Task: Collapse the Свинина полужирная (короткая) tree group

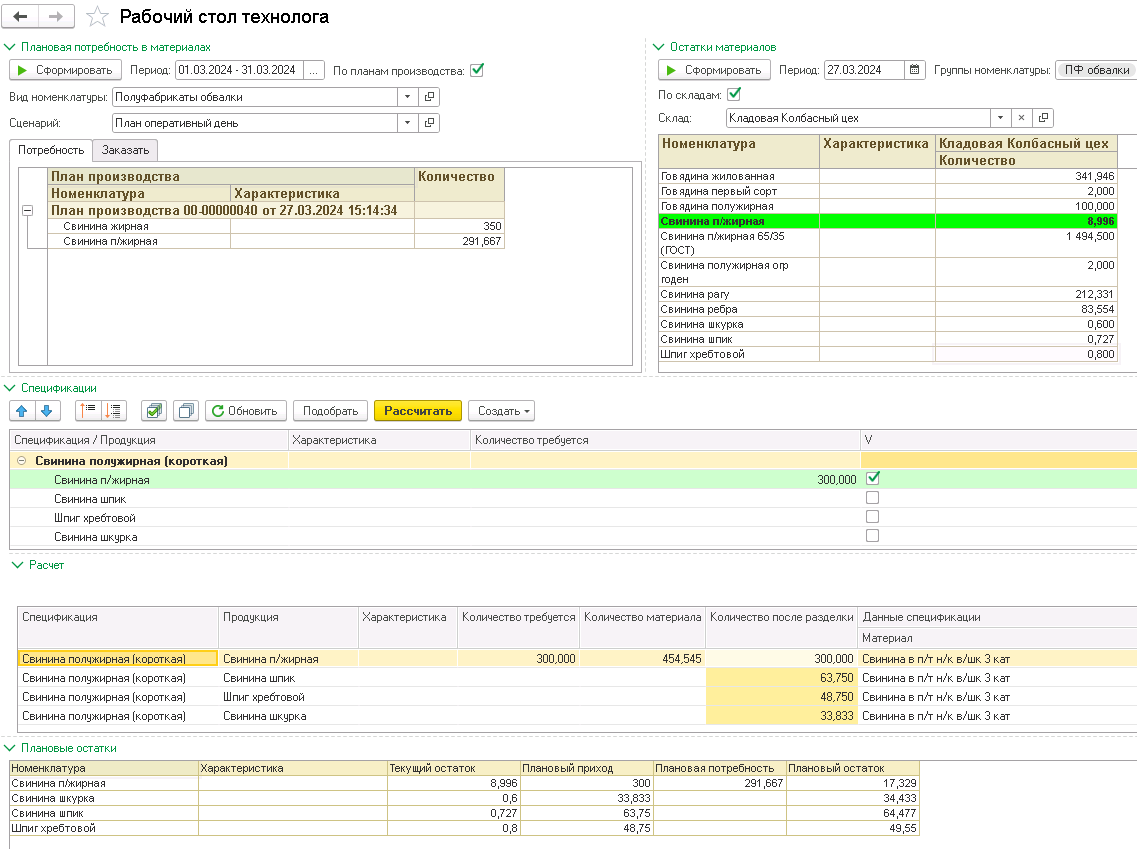Action: [22, 461]
